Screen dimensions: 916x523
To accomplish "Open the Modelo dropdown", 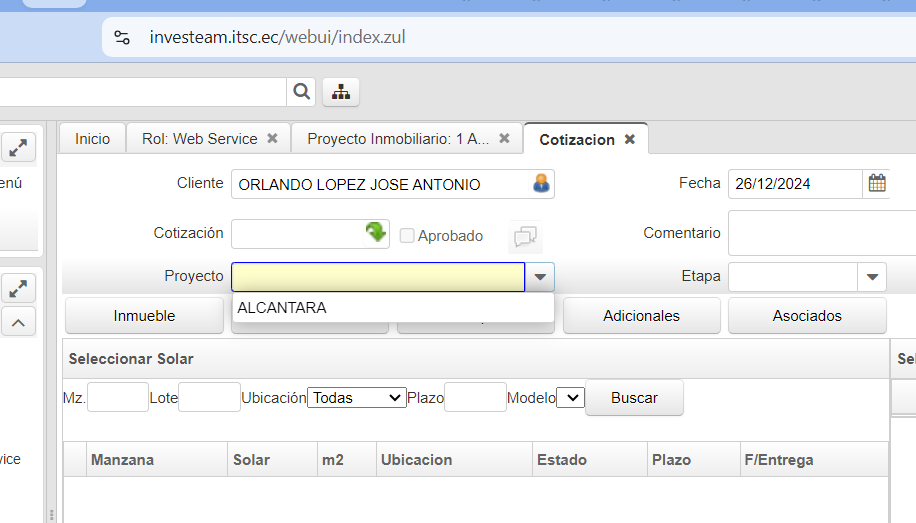I will tap(570, 398).
